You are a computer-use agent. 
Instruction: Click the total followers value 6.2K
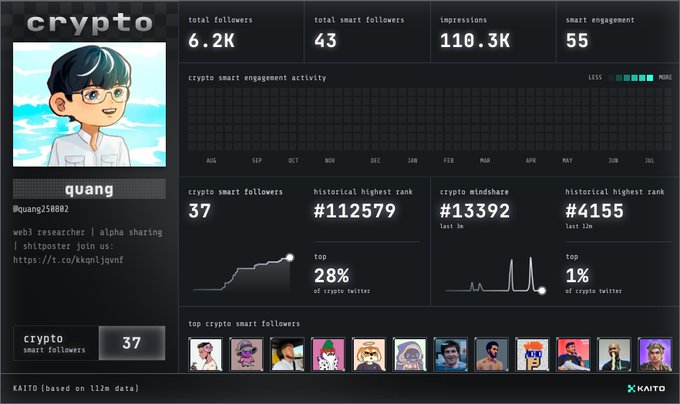click(x=211, y=41)
